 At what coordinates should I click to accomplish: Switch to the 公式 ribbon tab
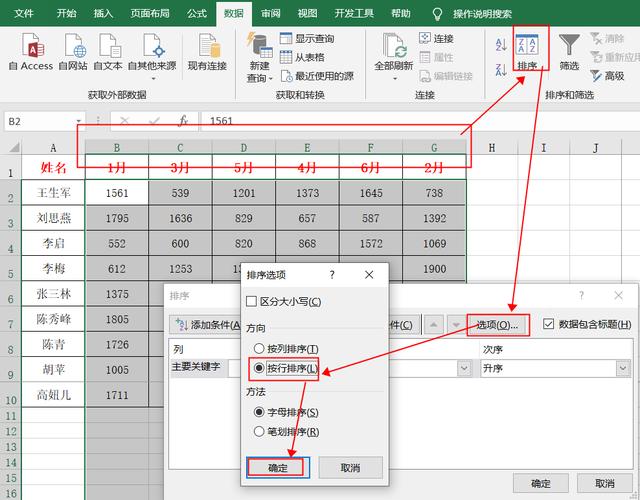point(197,14)
